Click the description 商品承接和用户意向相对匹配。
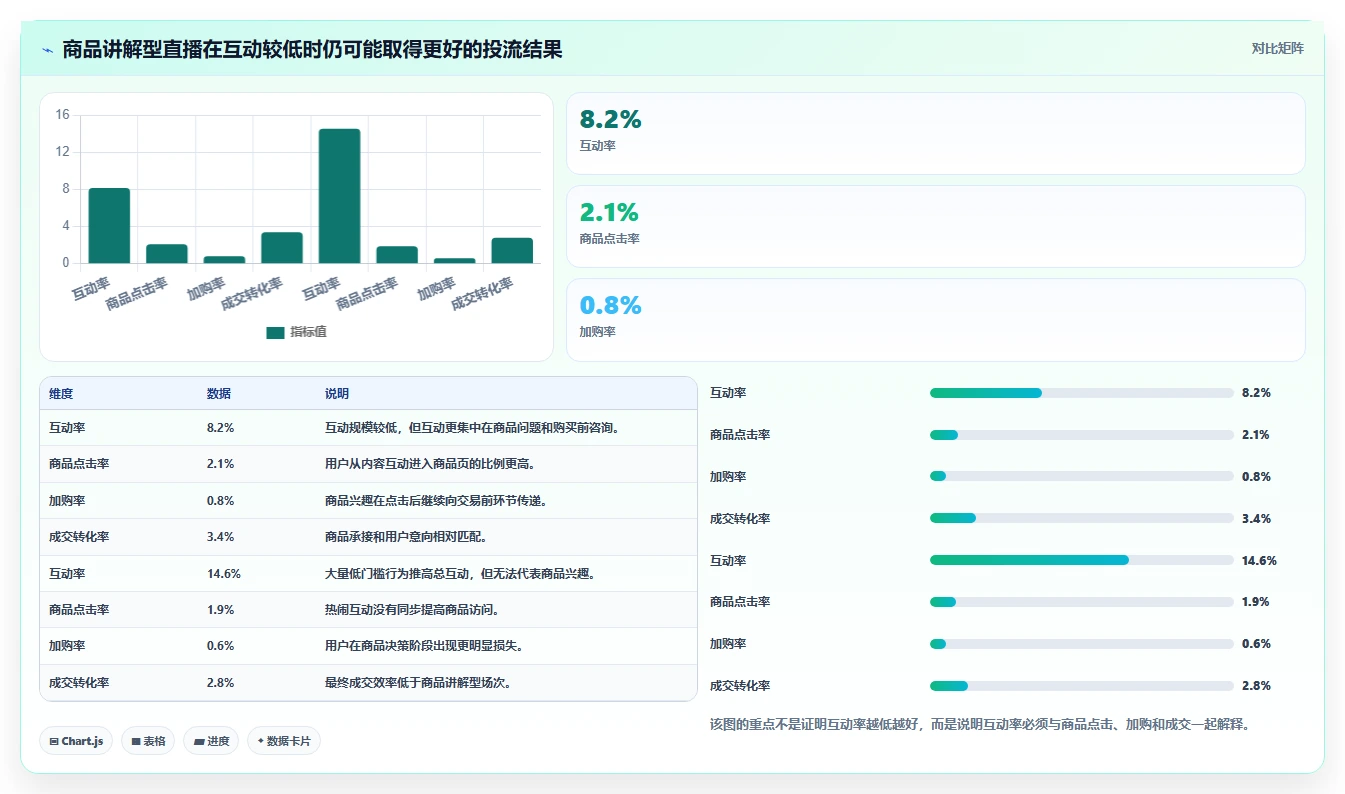Viewport: 1345px width, 794px height. (406, 537)
